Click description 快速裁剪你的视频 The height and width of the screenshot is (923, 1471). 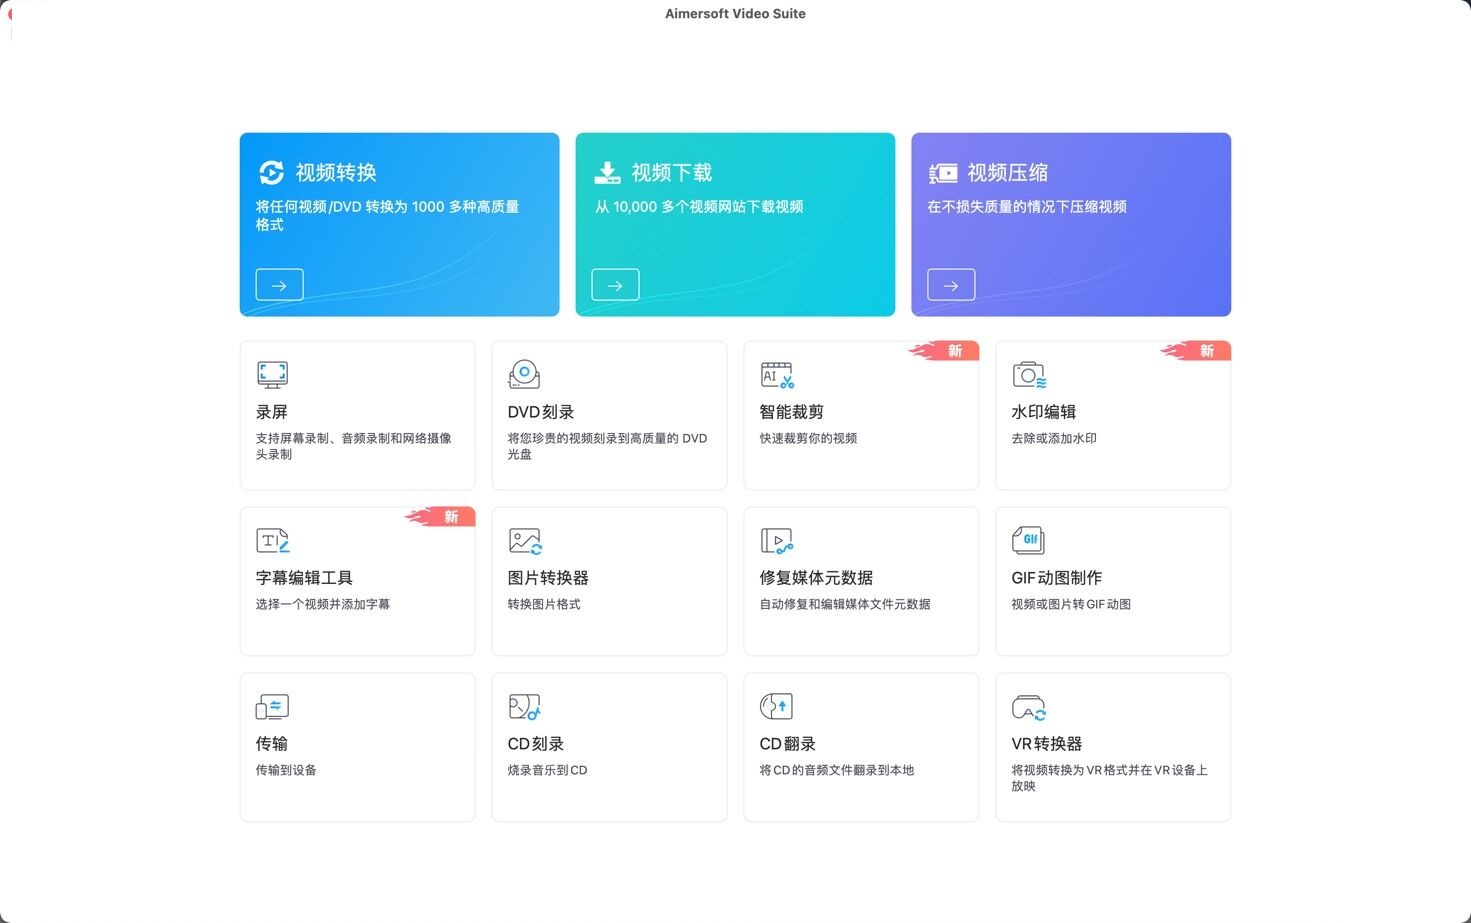coord(808,438)
